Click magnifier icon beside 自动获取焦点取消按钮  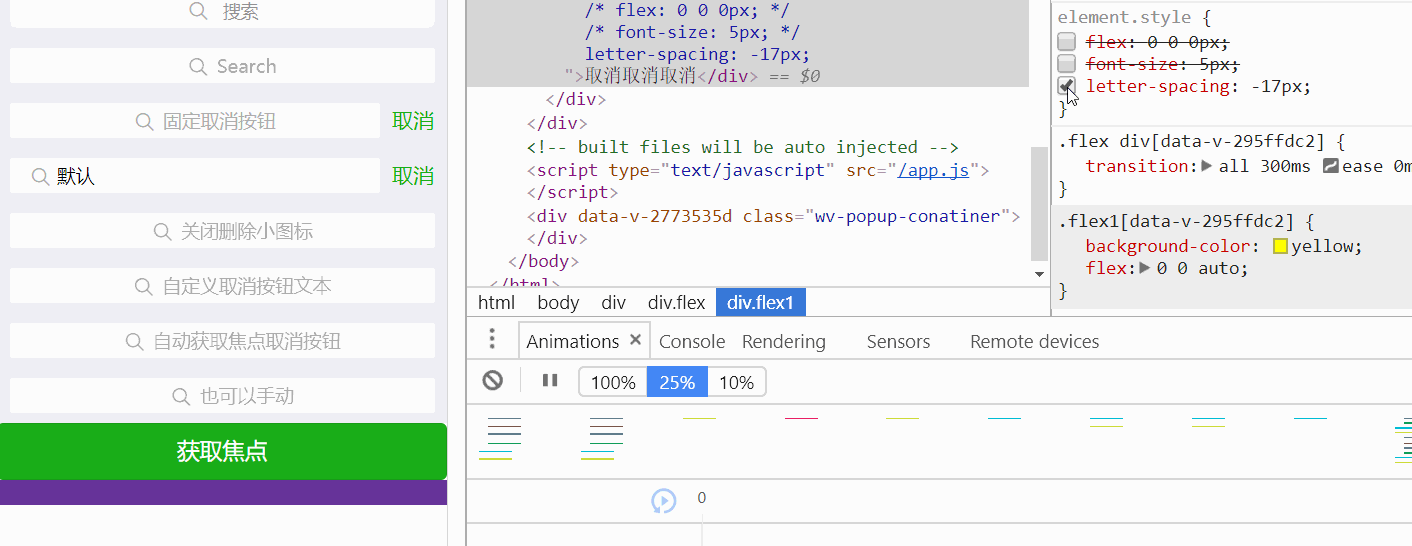pos(134,341)
